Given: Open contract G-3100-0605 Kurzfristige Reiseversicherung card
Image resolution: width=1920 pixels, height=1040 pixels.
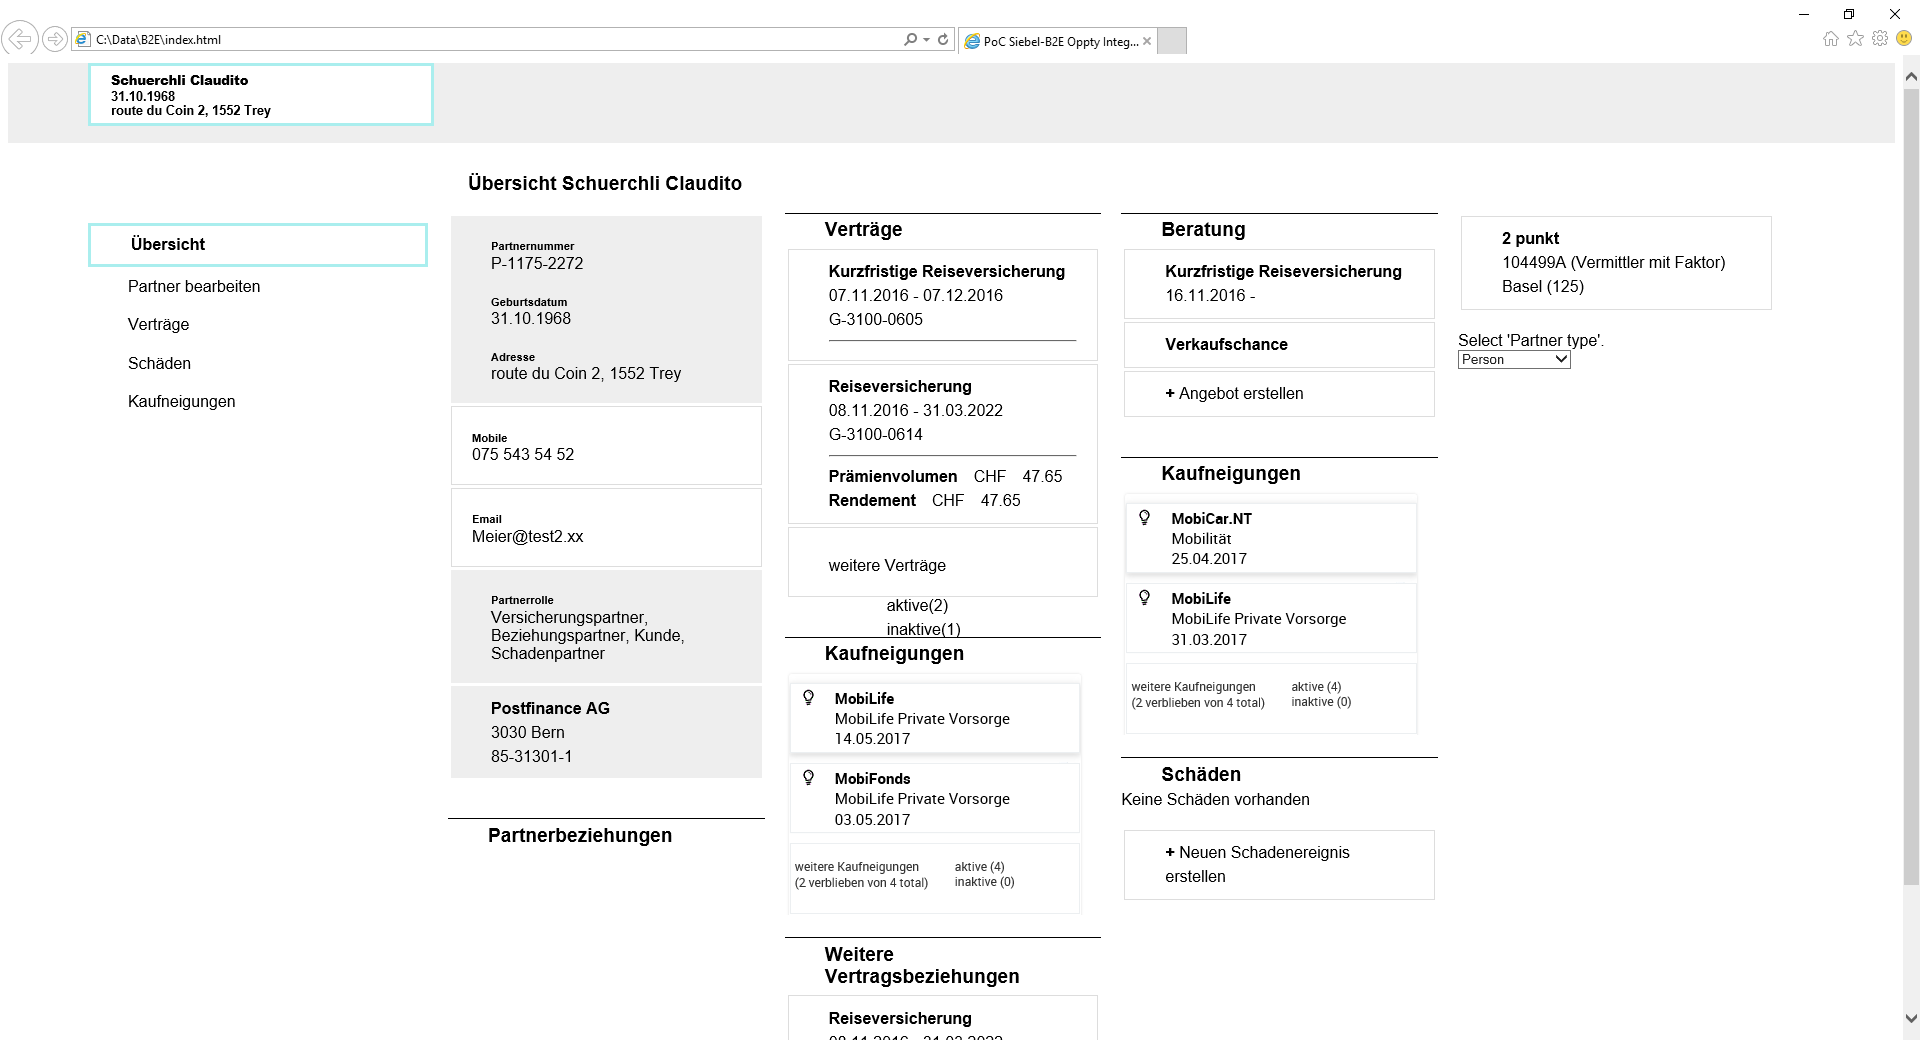Looking at the screenshot, I should (943, 305).
